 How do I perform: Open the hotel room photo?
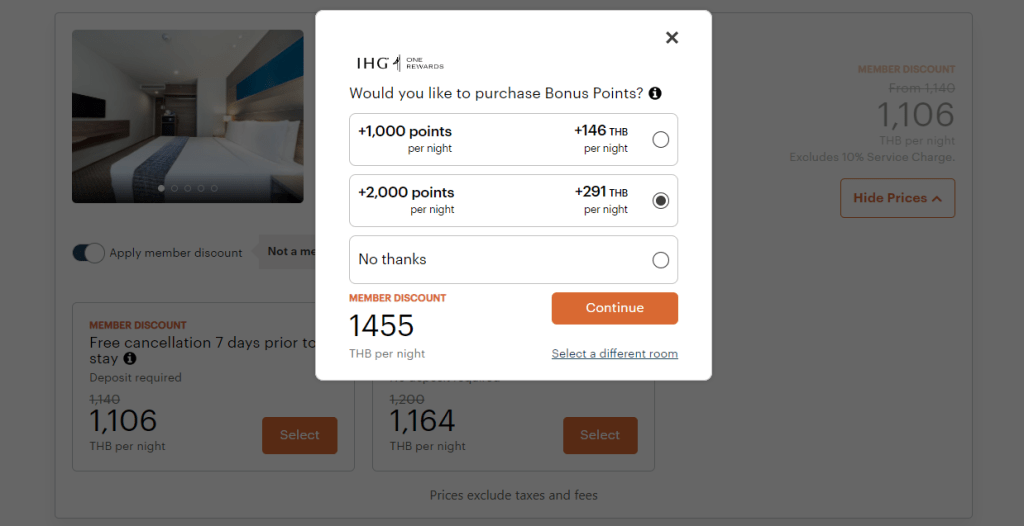(187, 110)
